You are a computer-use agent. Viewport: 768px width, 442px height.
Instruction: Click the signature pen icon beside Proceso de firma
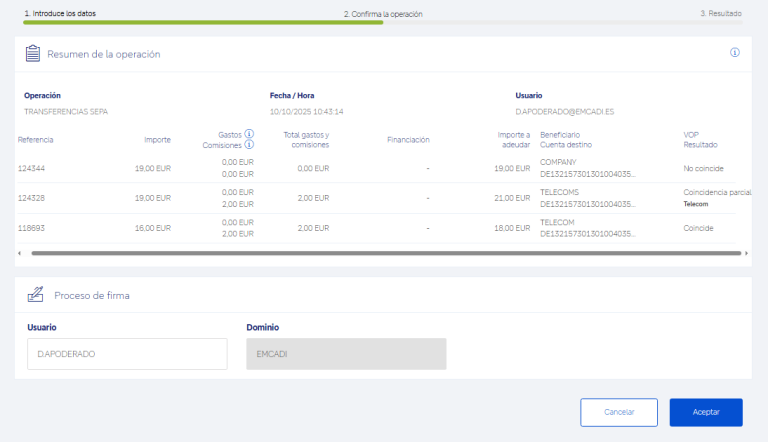pos(35,295)
